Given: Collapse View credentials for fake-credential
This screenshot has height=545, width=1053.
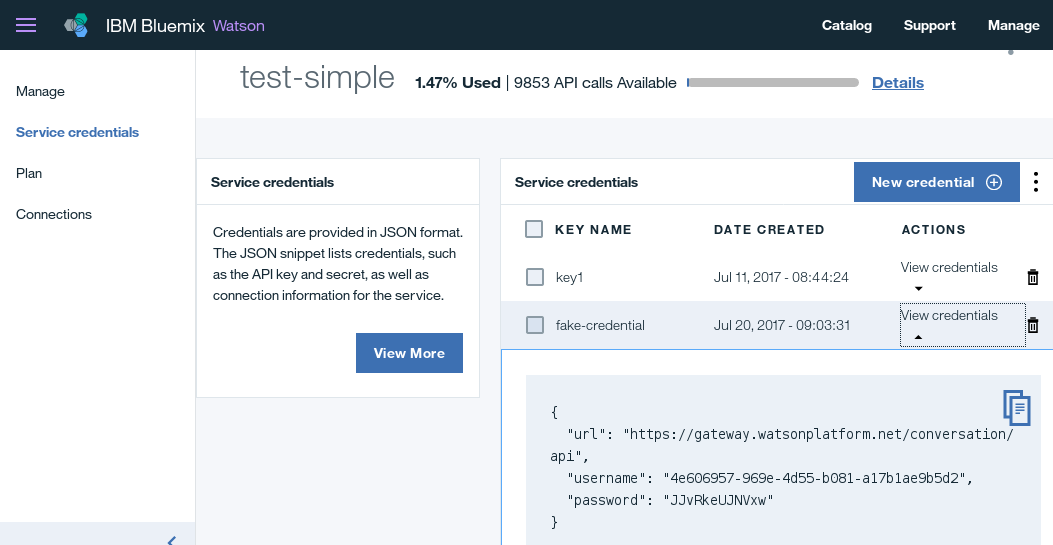Looking at the screenshot, I should 962,325.
